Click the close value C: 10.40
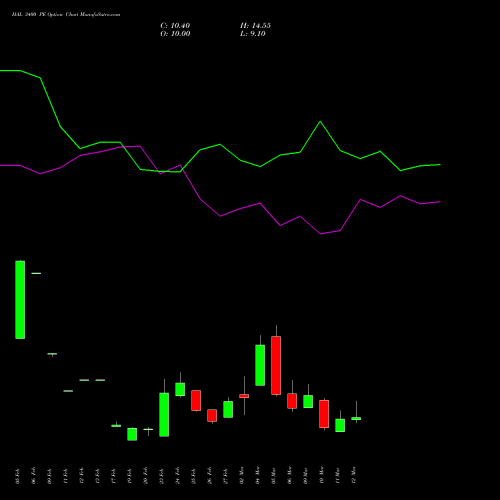The width and height of the screenshot is (500, 500). pos(175,26)
